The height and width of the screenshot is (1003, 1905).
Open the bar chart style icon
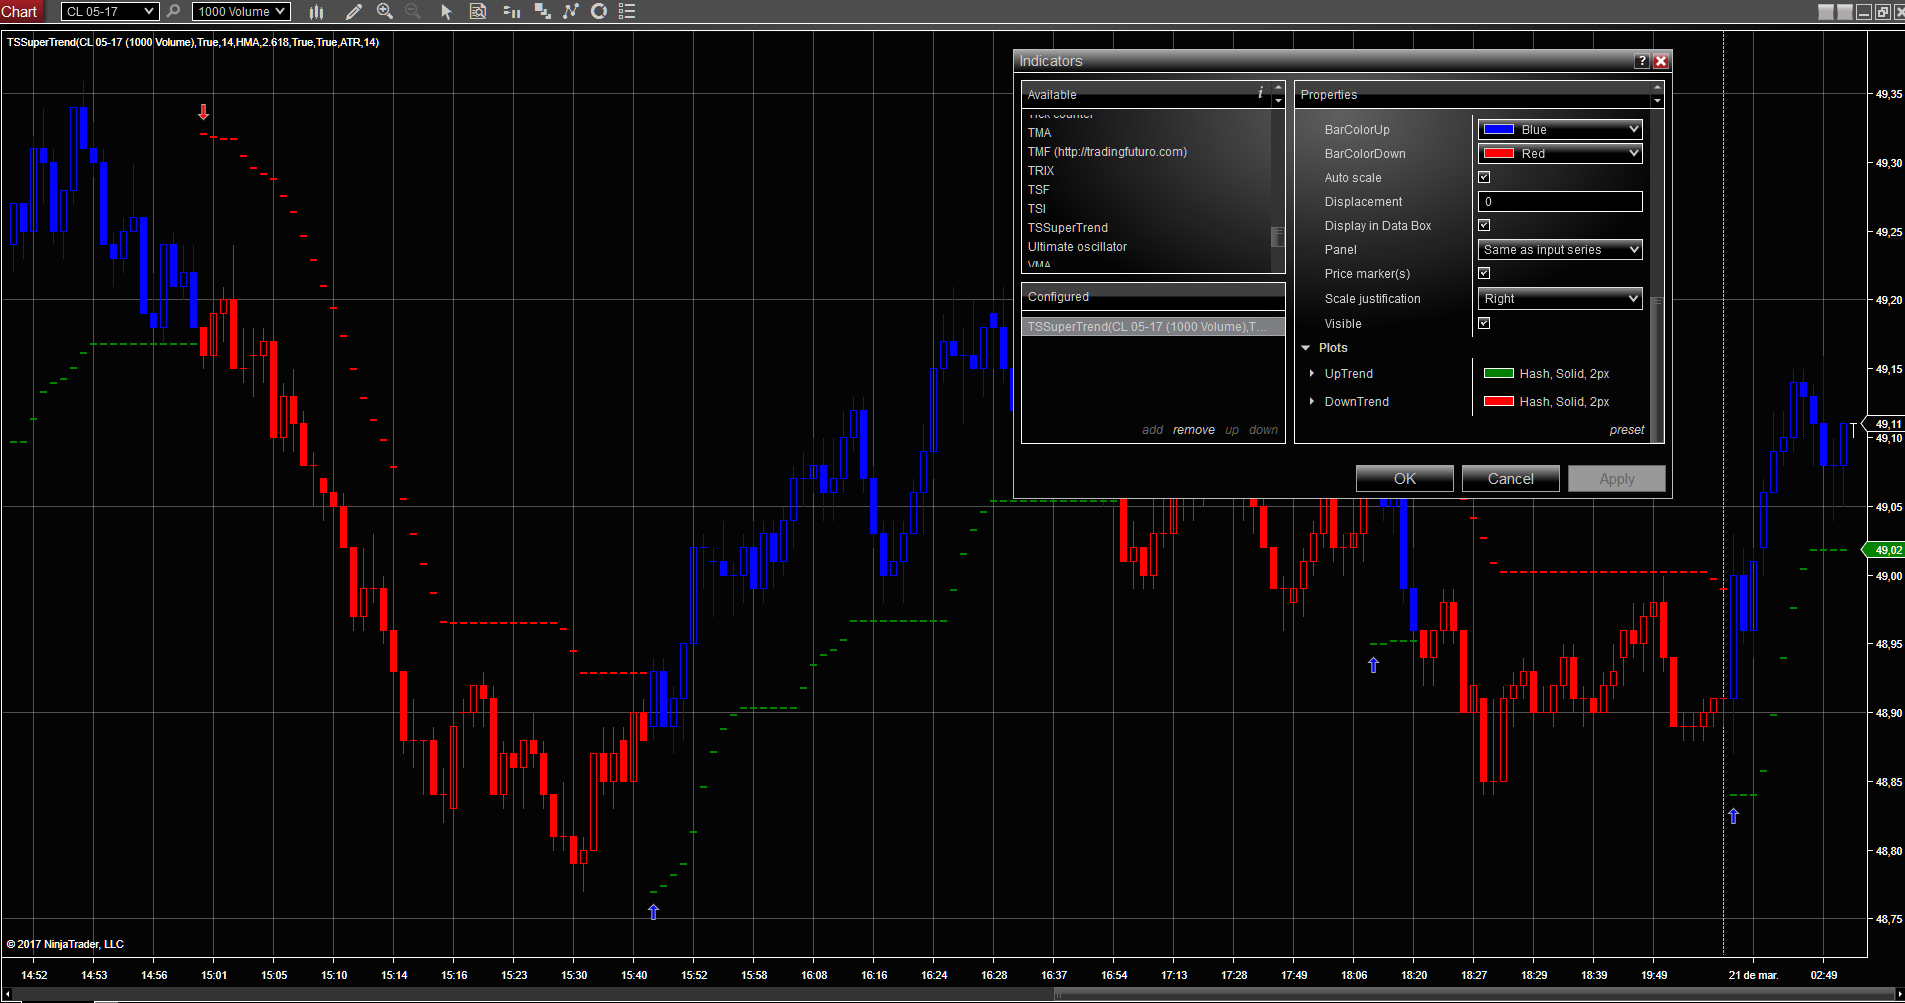coord(316,12)
